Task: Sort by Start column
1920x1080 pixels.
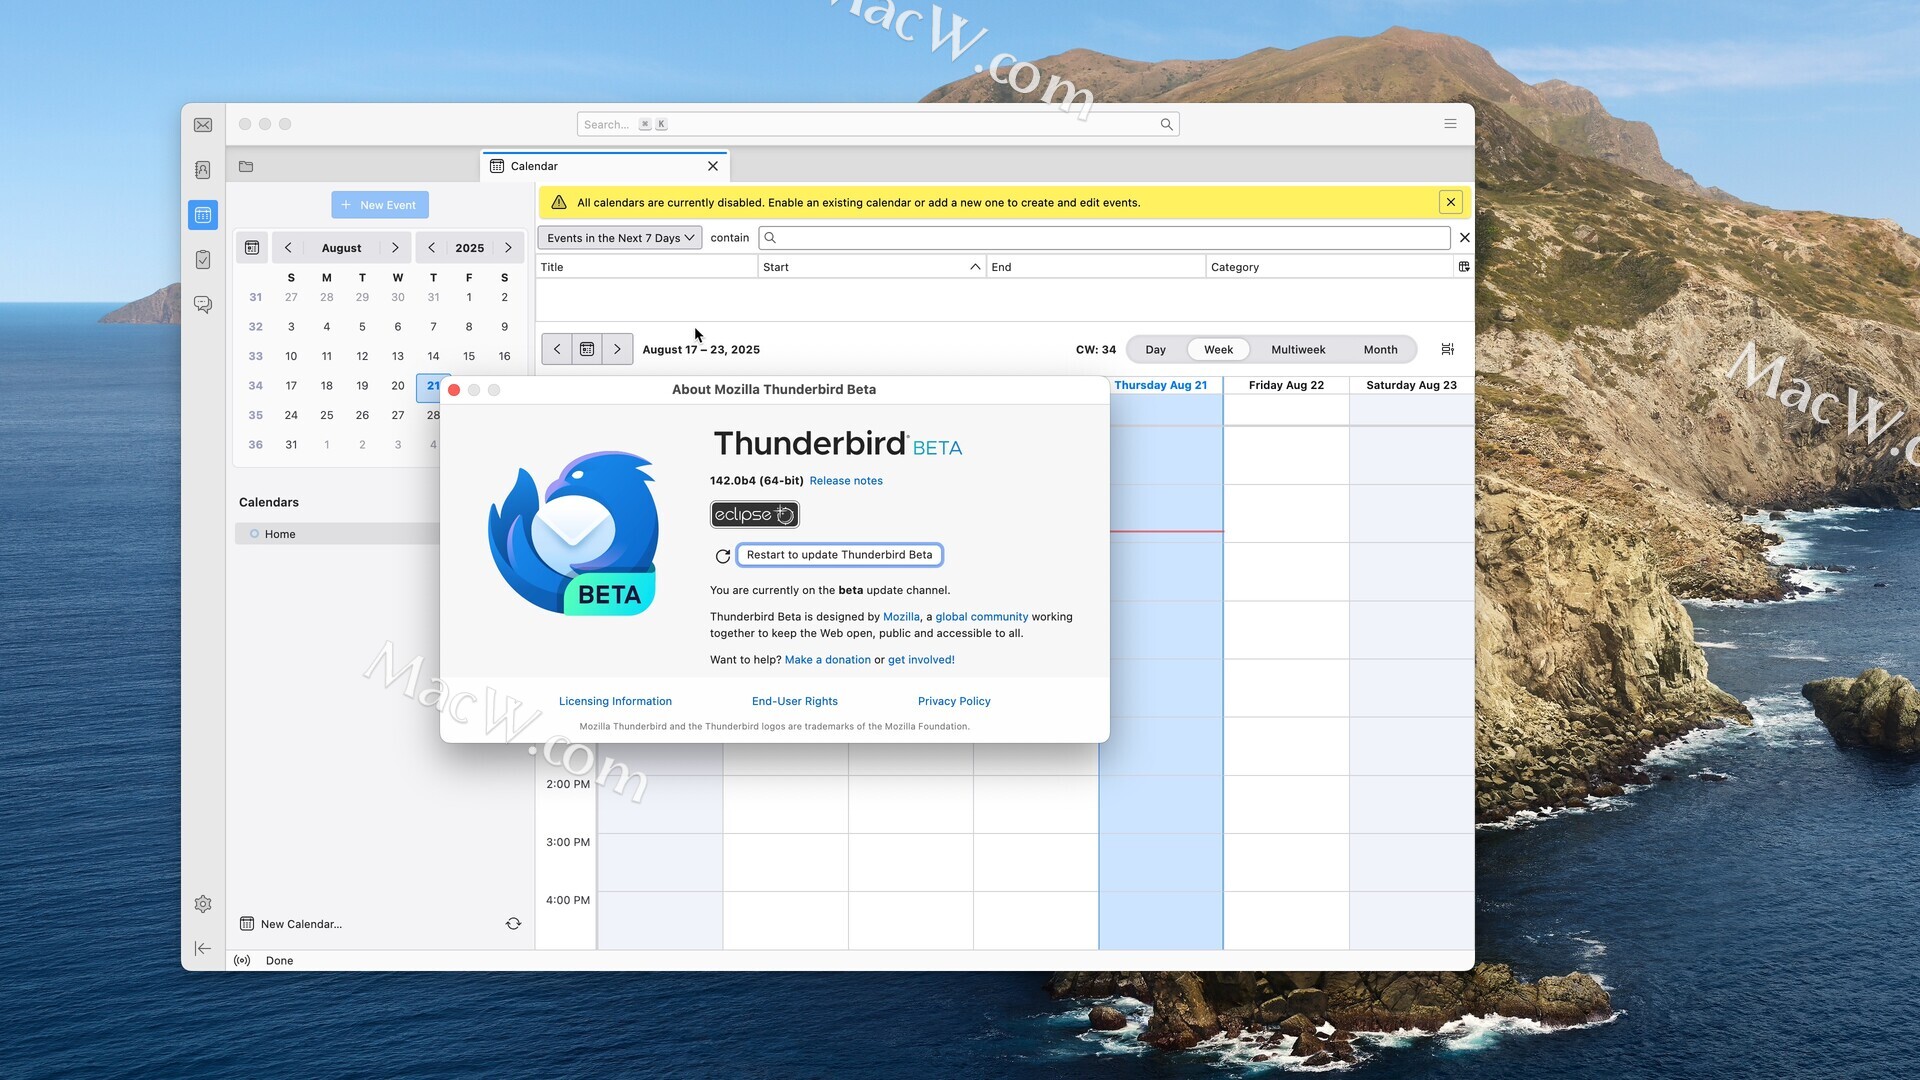Action: (871, 267)
